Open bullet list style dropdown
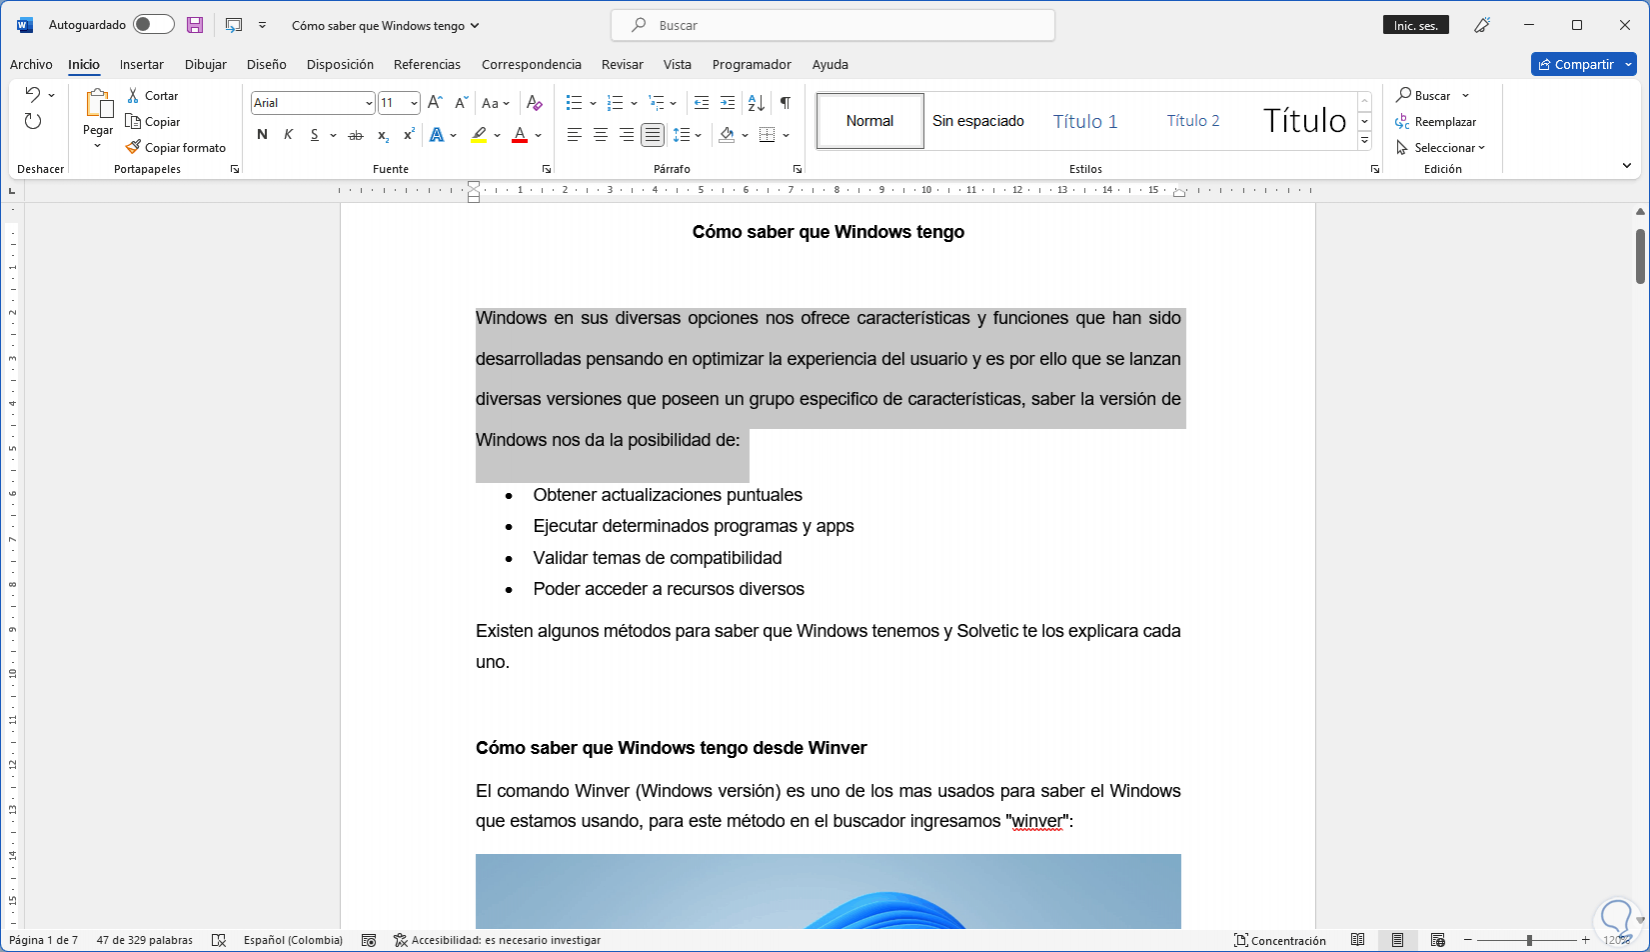This screenshot has width=1650, height=952. pyautogui.click(x=593, y=103)
